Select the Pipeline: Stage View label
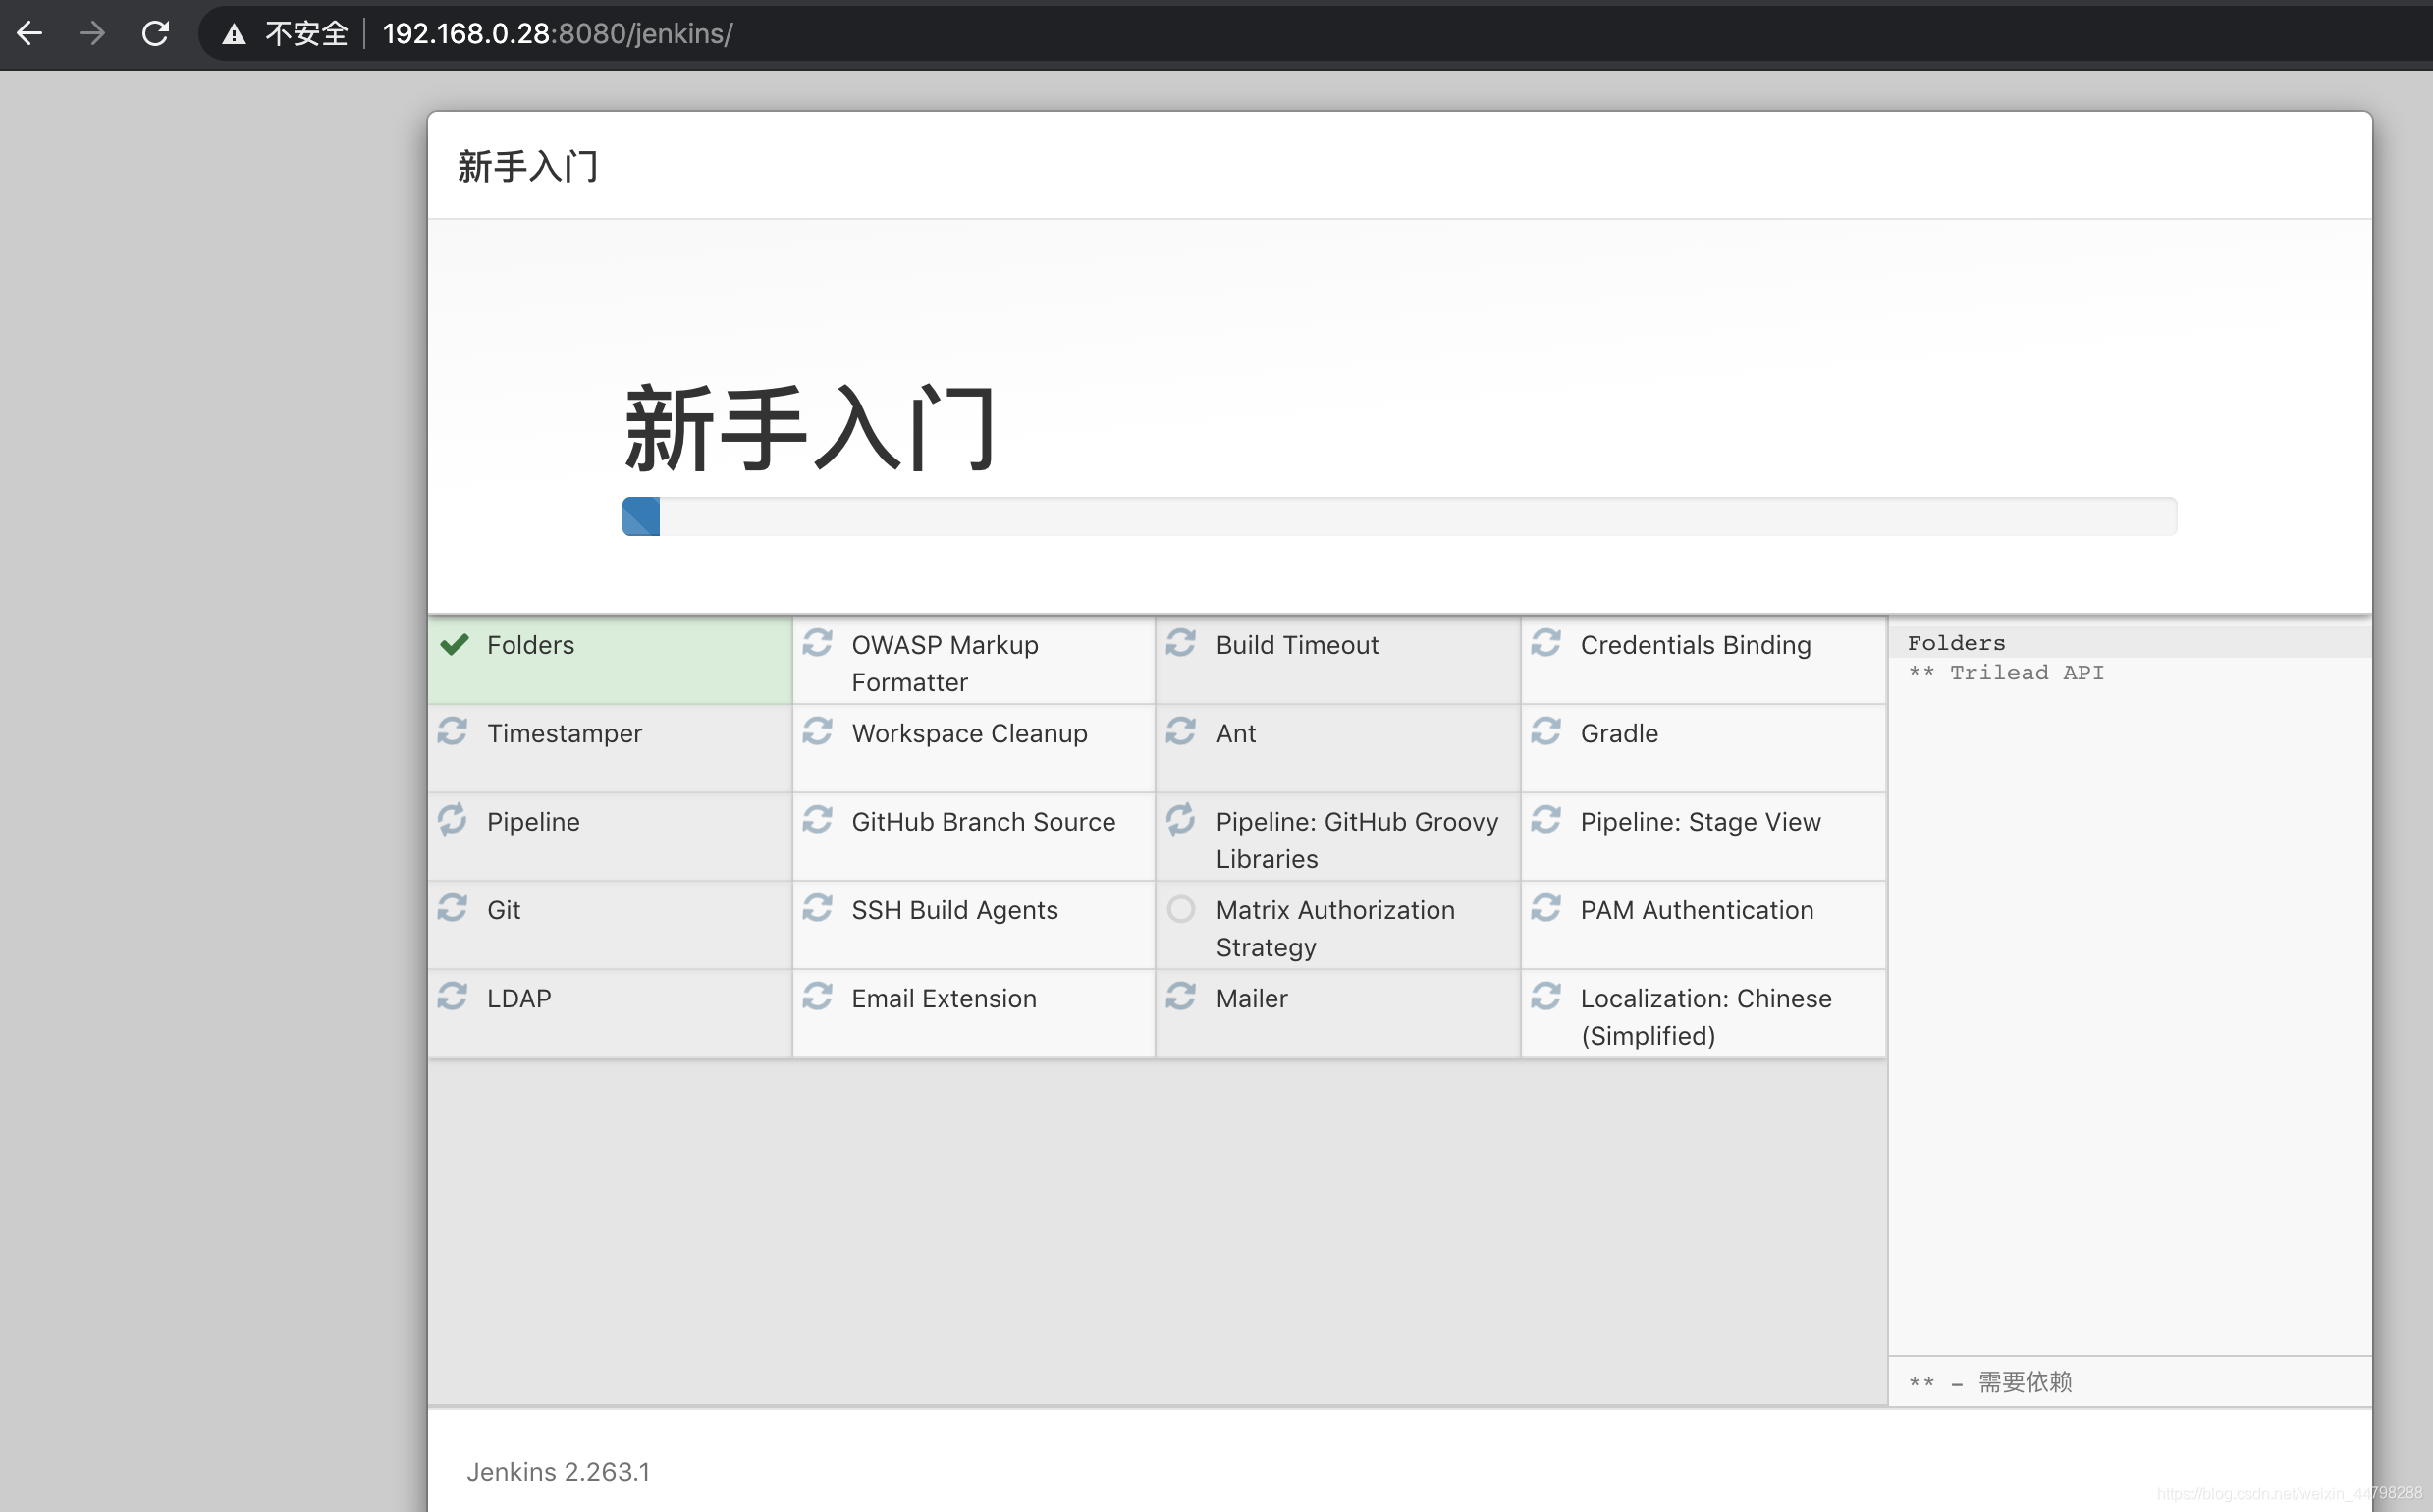This screenshot has width=2433, height=1512. (x=1700, y=822)
